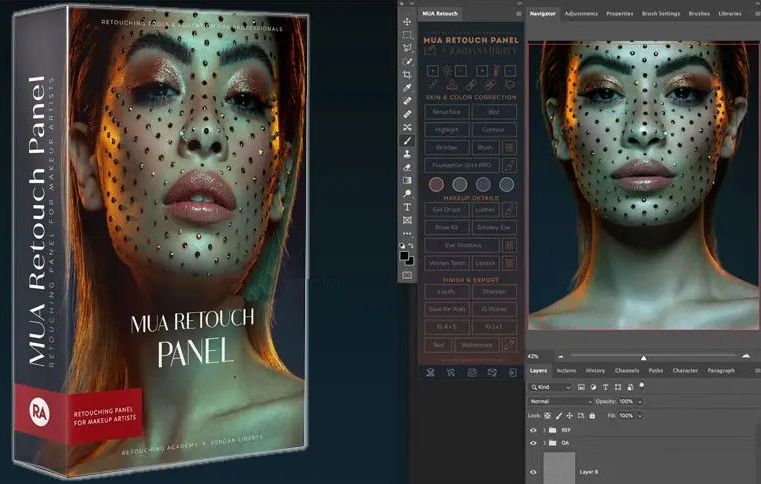Select the Clone Stamp tool
The width and height of the screenshot is (761, 484).
407,154
